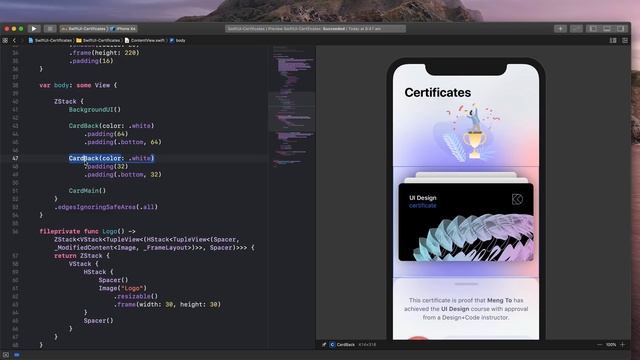Click the UI Design certificate card
The height and width of the screenshot is (360, 640).
466,222
